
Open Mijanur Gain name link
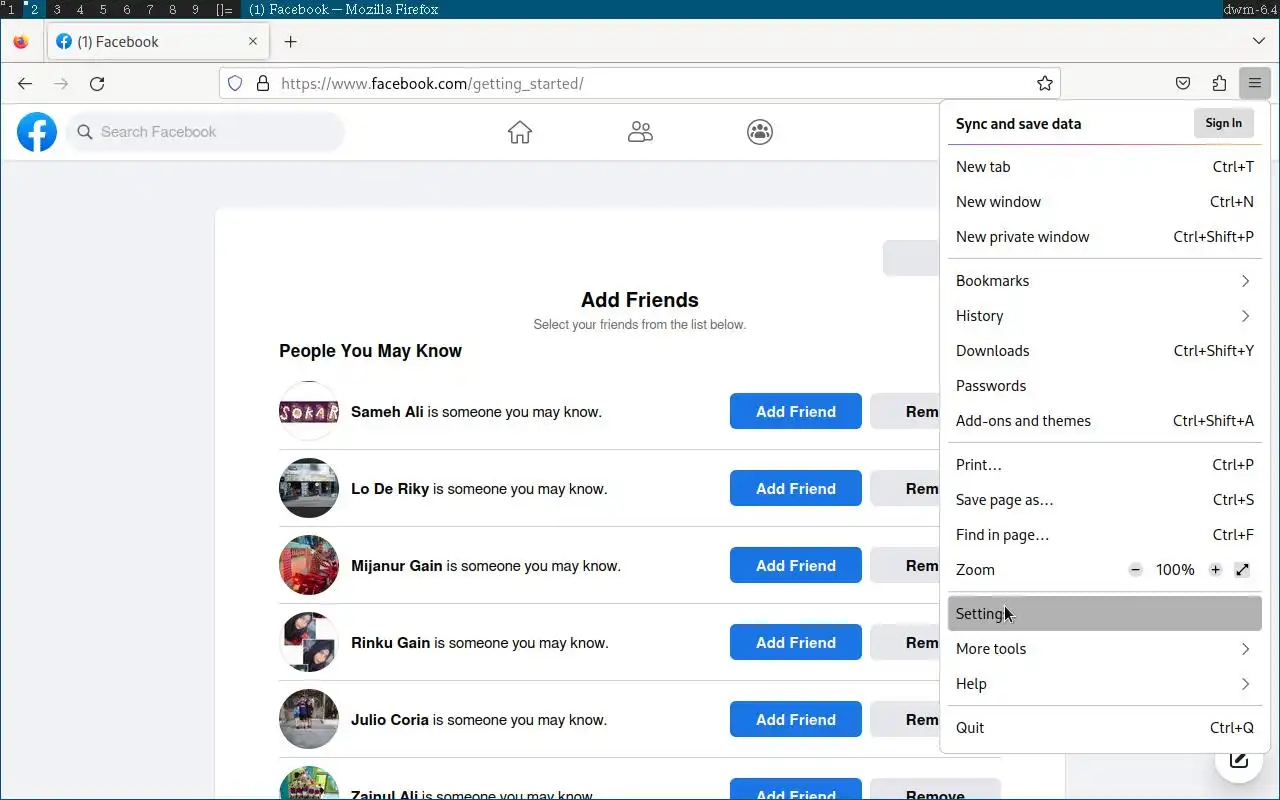pos(396,566)
